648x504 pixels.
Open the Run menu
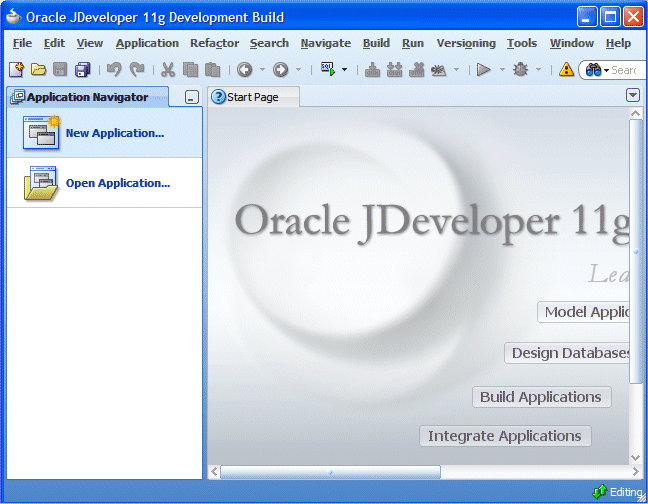pyautogui.click(x=413, y=43)
